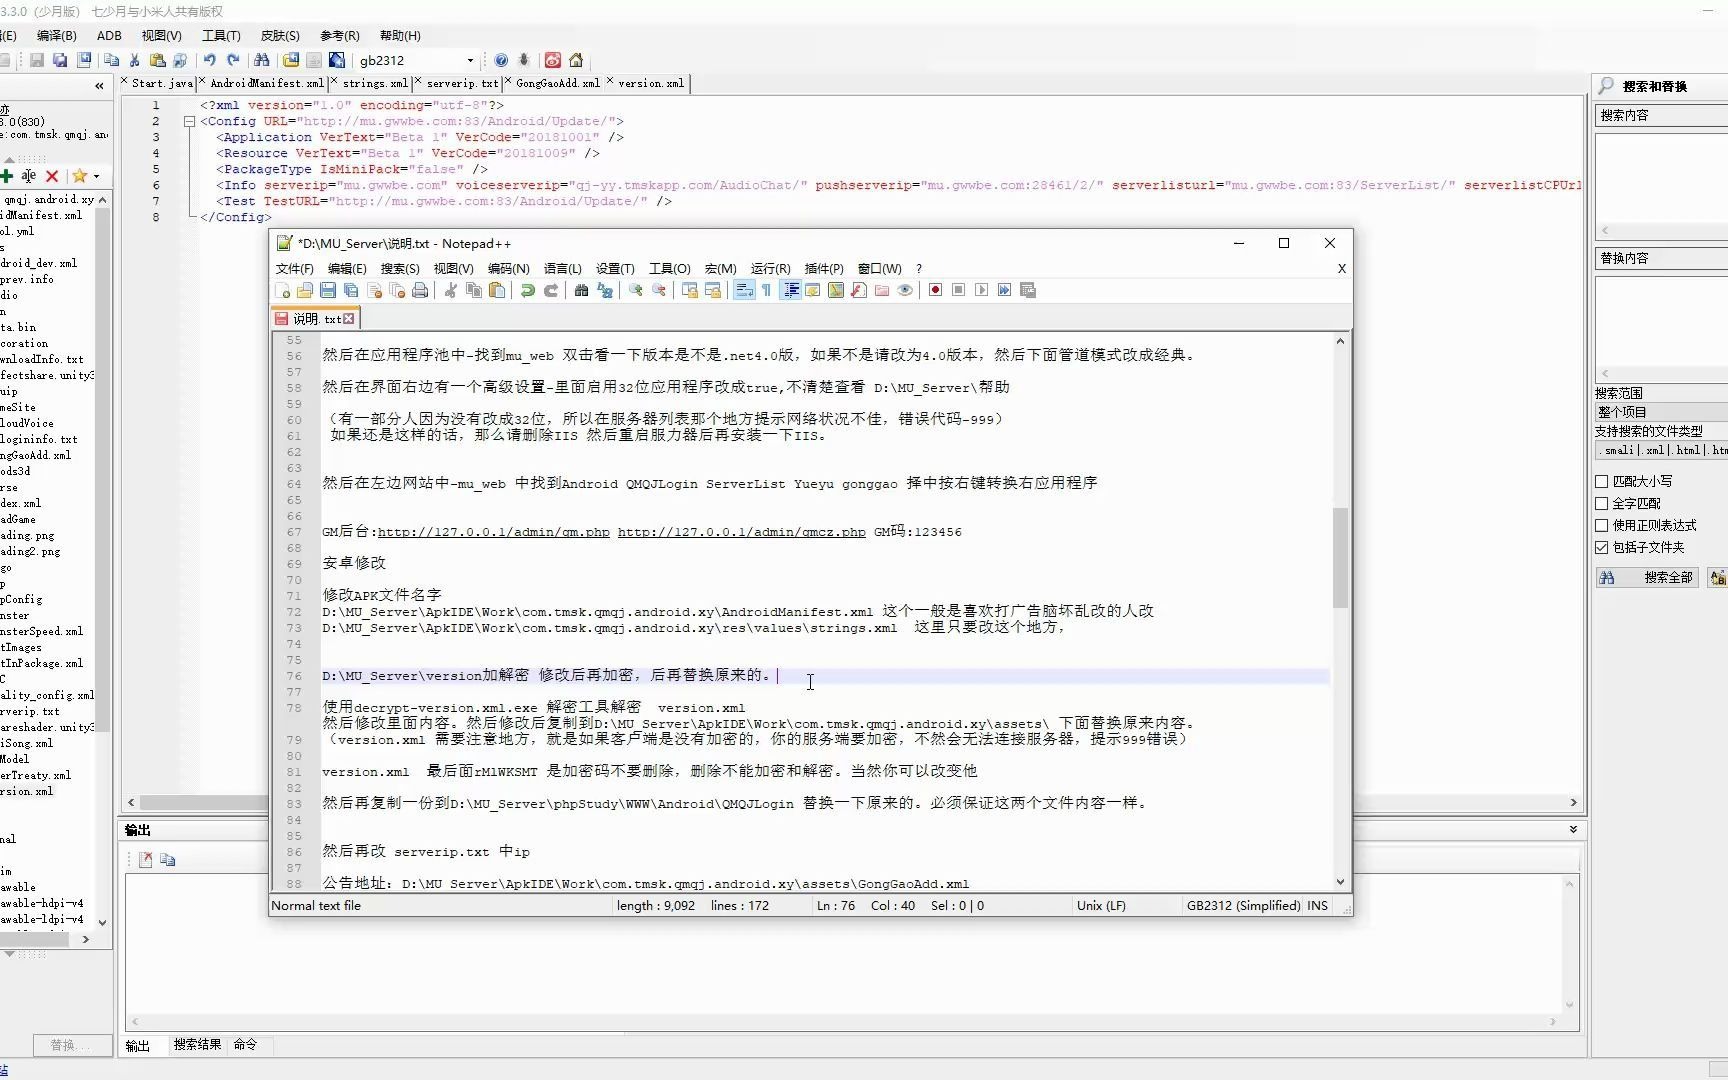Click the blue Help question icon in ApkIDE

click(501, 60)
